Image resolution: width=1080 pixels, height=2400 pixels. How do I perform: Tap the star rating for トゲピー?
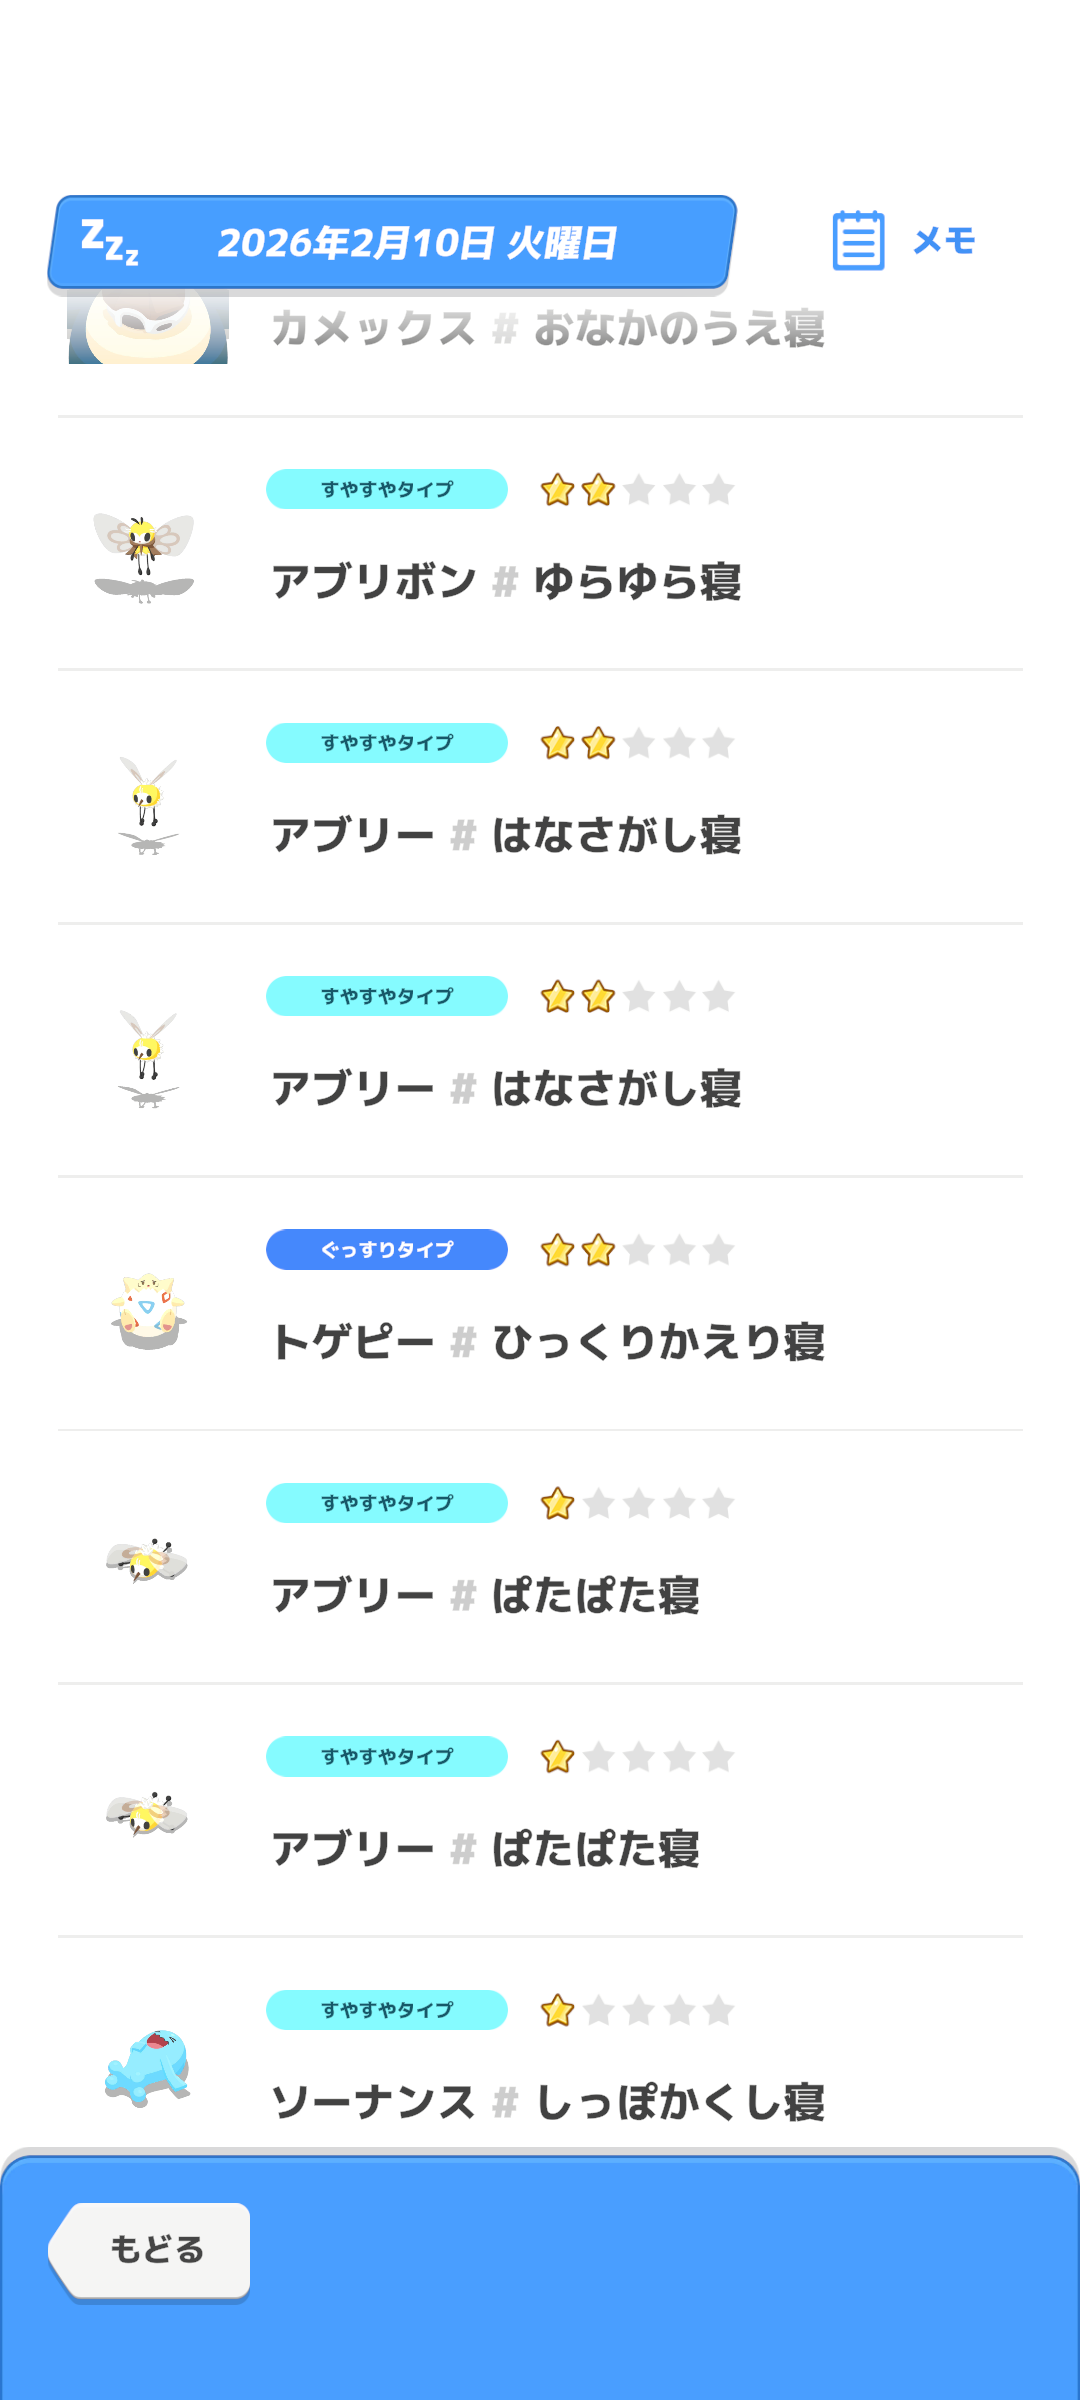tap(637, 1250)
